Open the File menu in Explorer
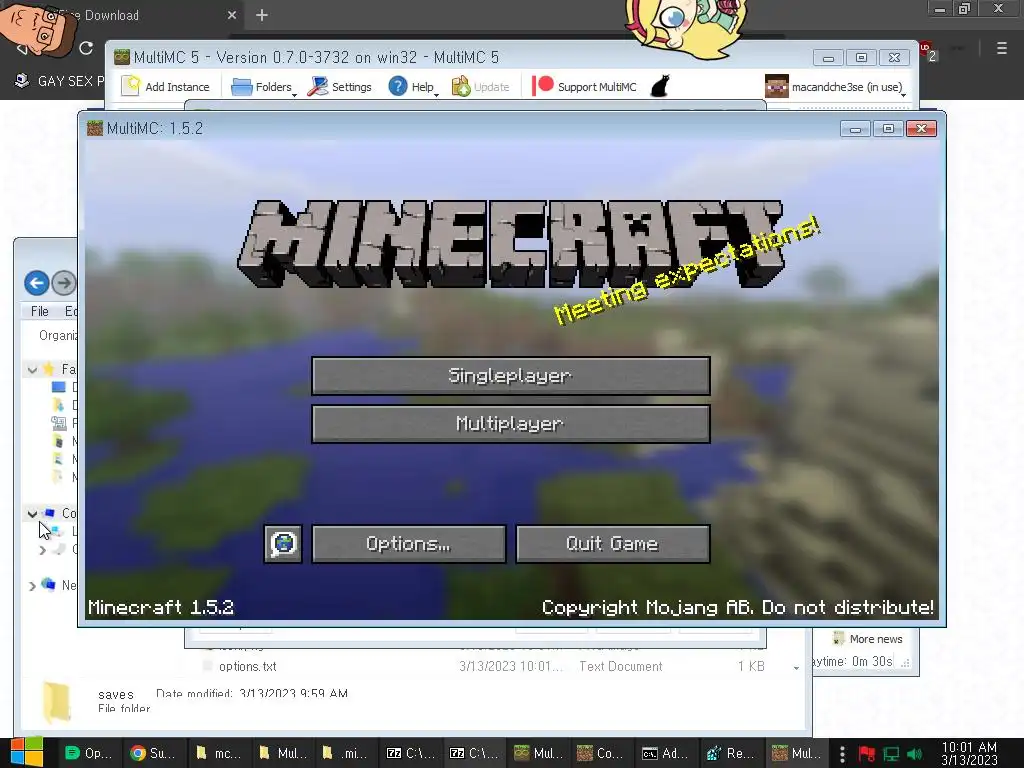Image resolution: width=1024 pixels, height=768 pixels. tap(40, 312)
